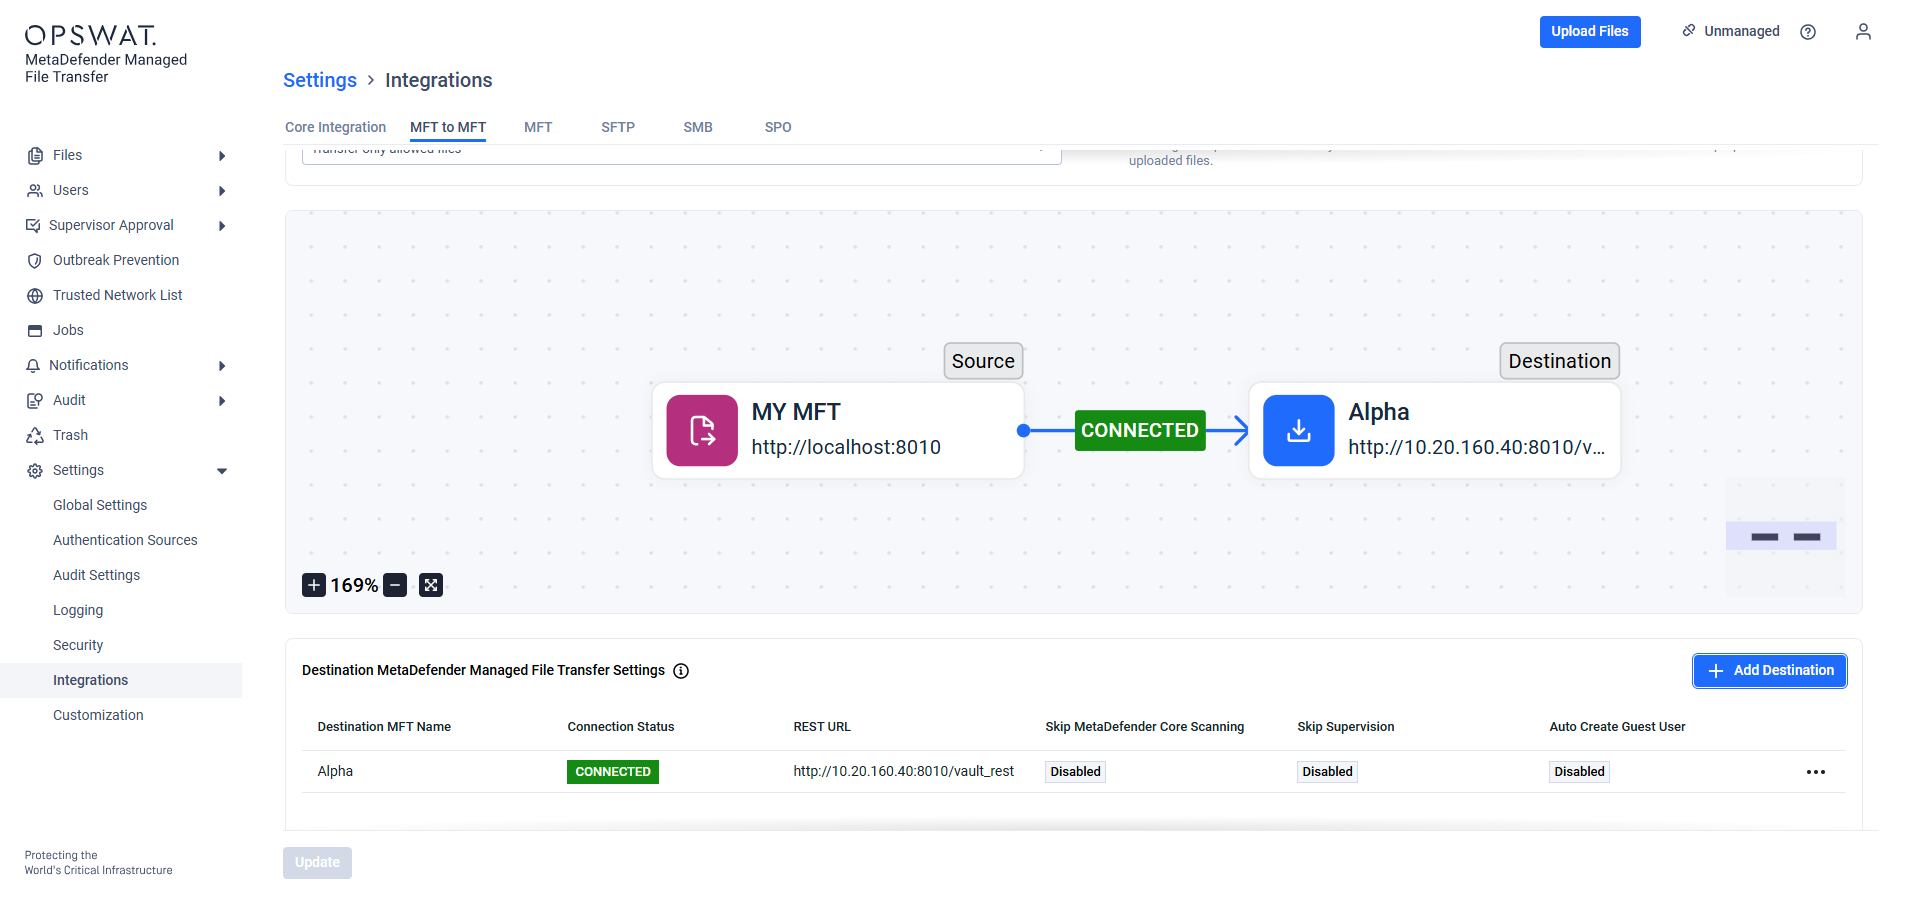This screenshot has height=911, width=1920.
Task: Expand the Supervisor Approval submenu arrow
Action: pyautogui.click(x=222, y=226)
